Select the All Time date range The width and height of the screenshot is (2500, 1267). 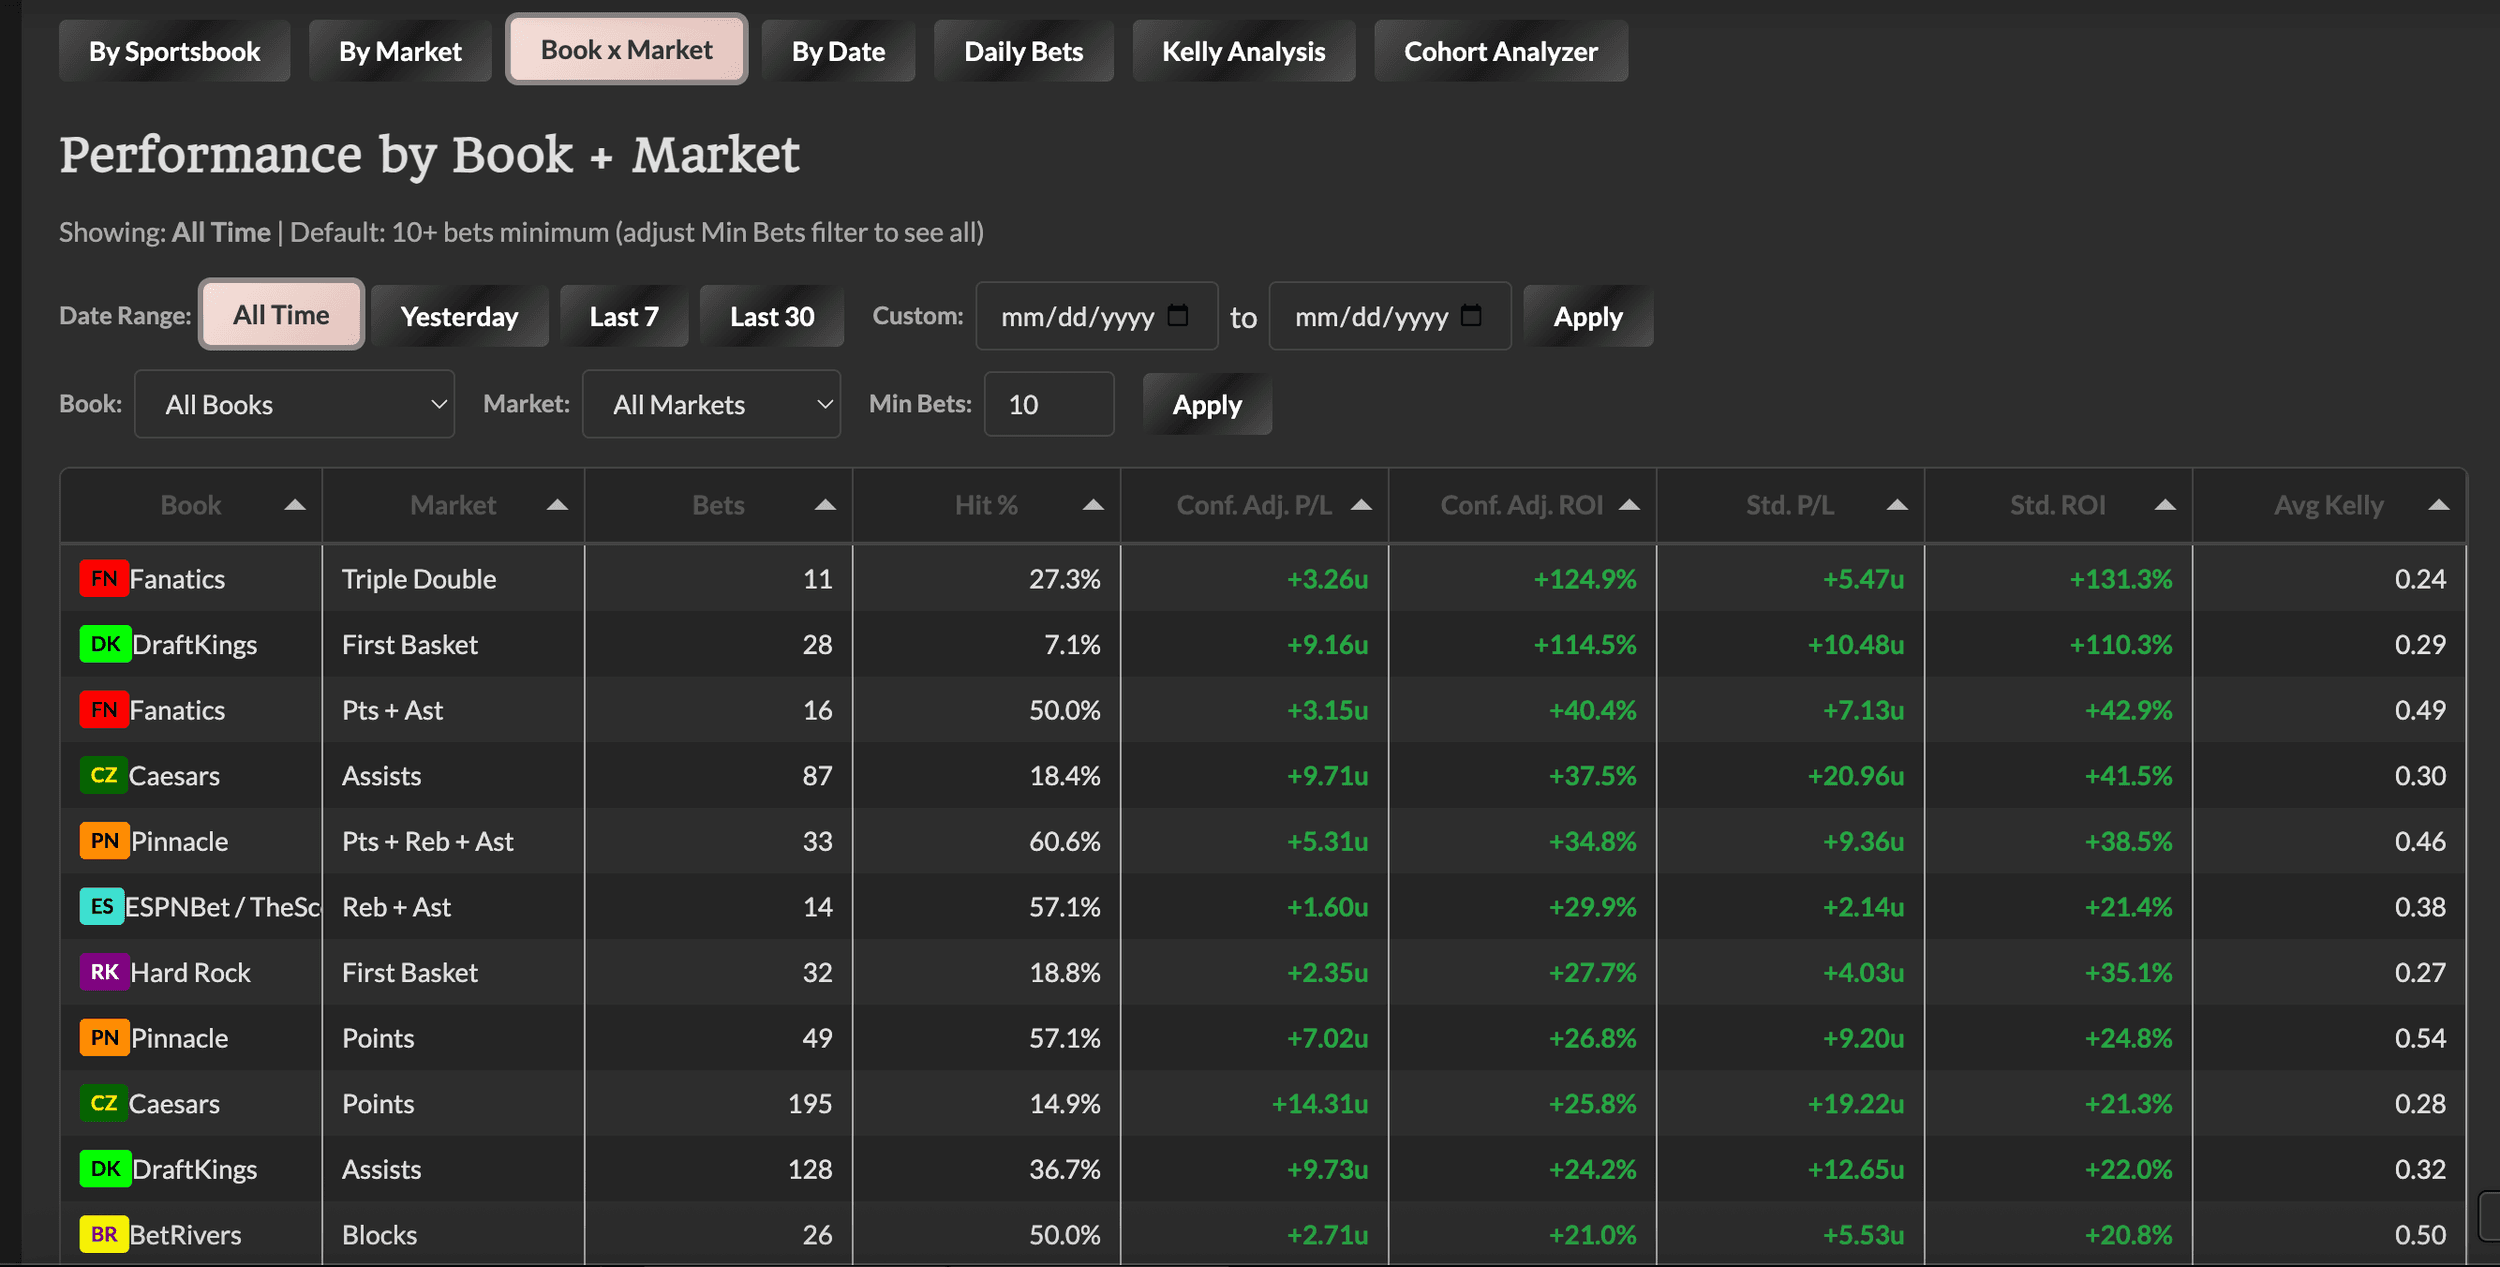pyautogui.click(x=281, y=316)
